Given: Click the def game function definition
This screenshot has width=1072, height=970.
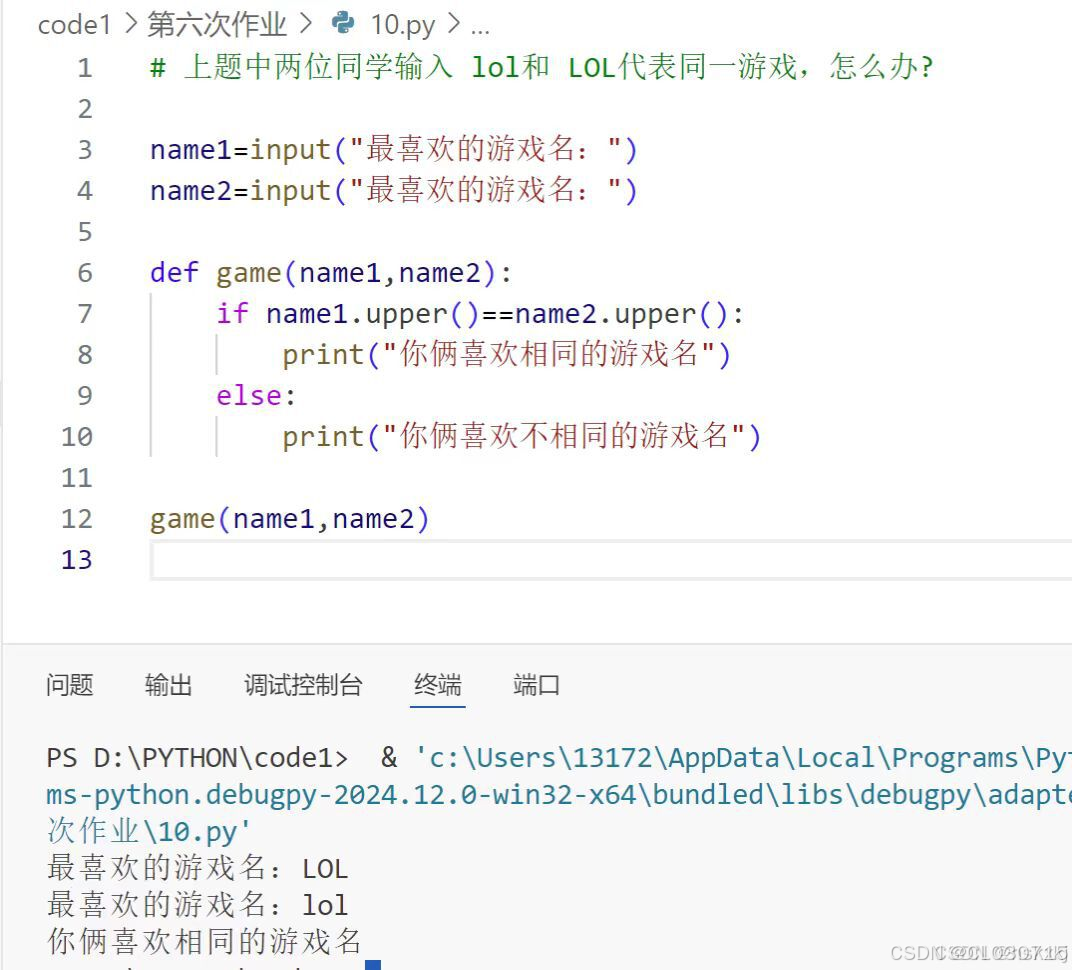Looking at the screenshot, I should [x=331, y=273].
